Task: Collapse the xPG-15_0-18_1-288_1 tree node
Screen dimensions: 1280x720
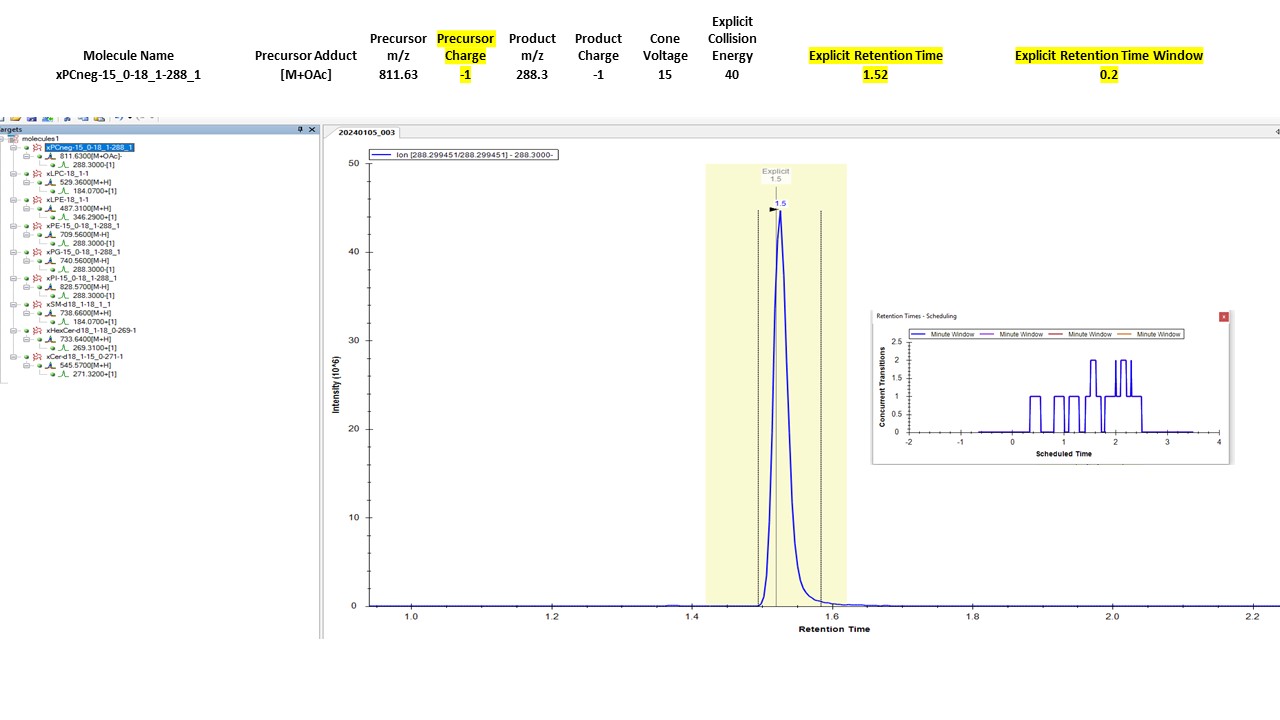Action: click(x=14, y=252)
